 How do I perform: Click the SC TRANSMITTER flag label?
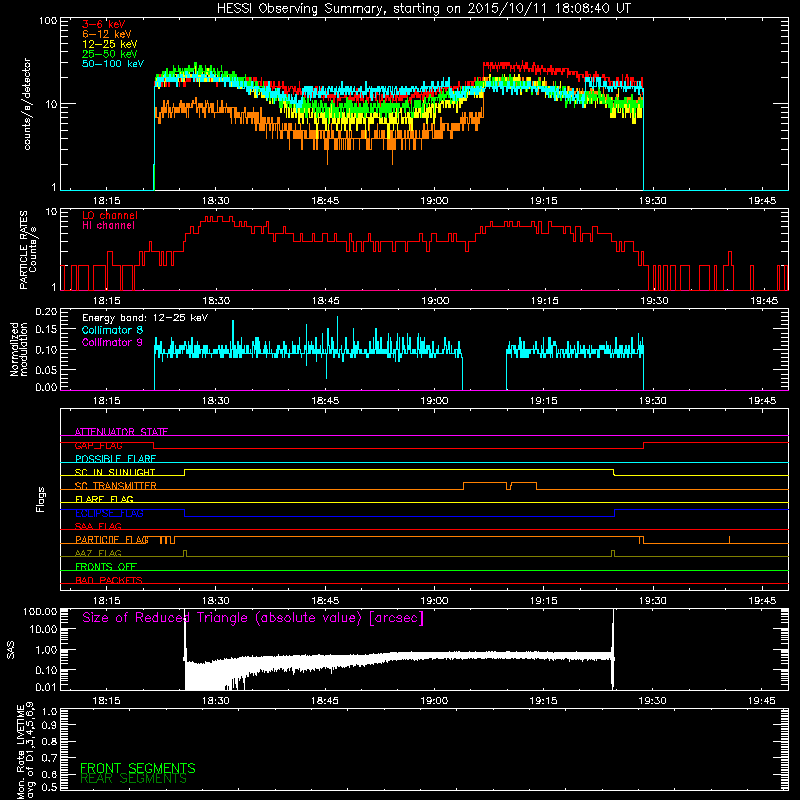point(116,486)
